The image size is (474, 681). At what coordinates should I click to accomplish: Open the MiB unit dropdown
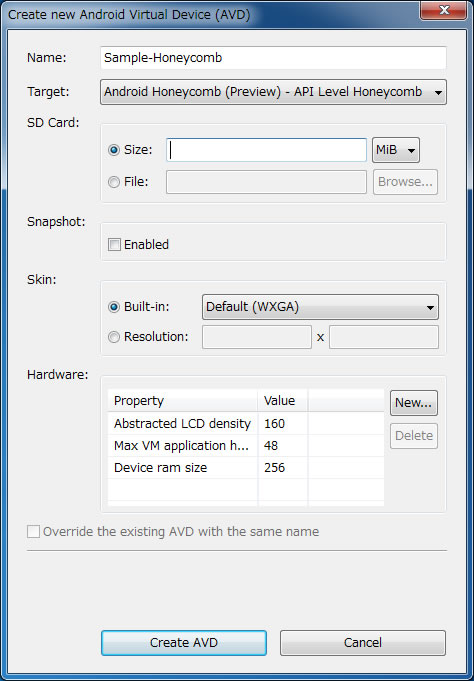pyautogui.click(x=396, y=150)
